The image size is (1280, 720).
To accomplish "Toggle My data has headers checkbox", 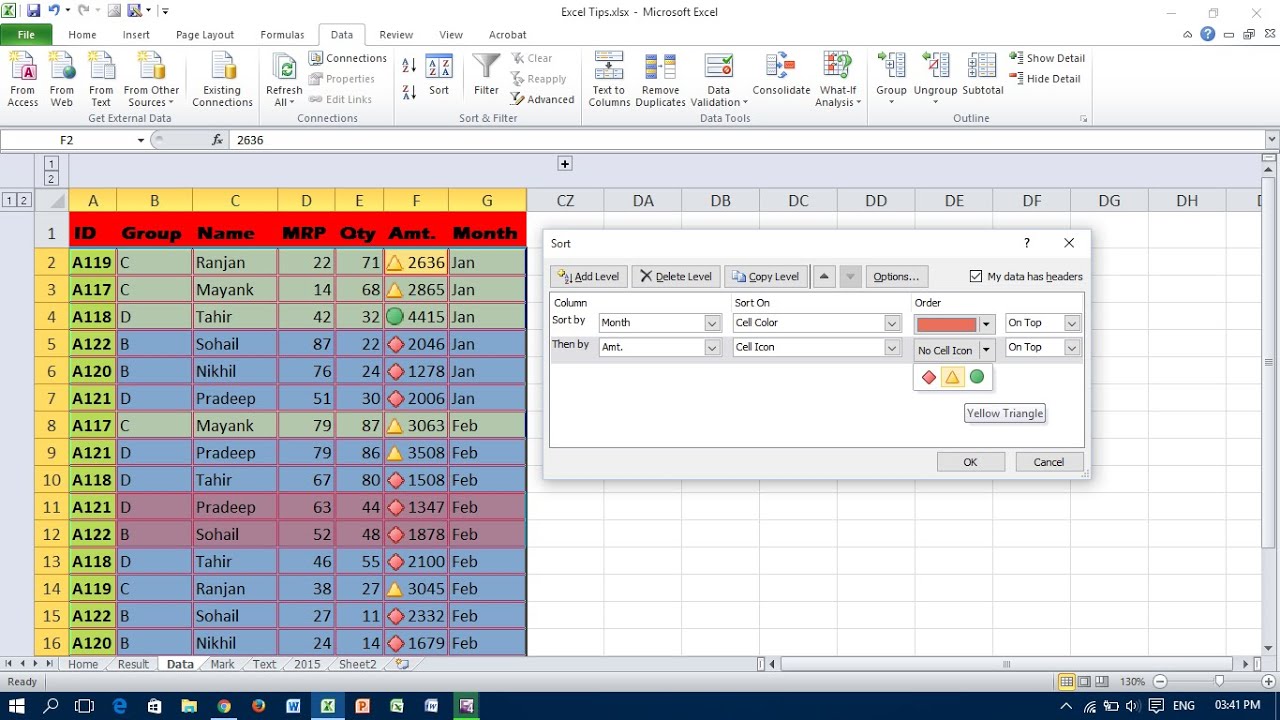I will (x=976, y=276).
